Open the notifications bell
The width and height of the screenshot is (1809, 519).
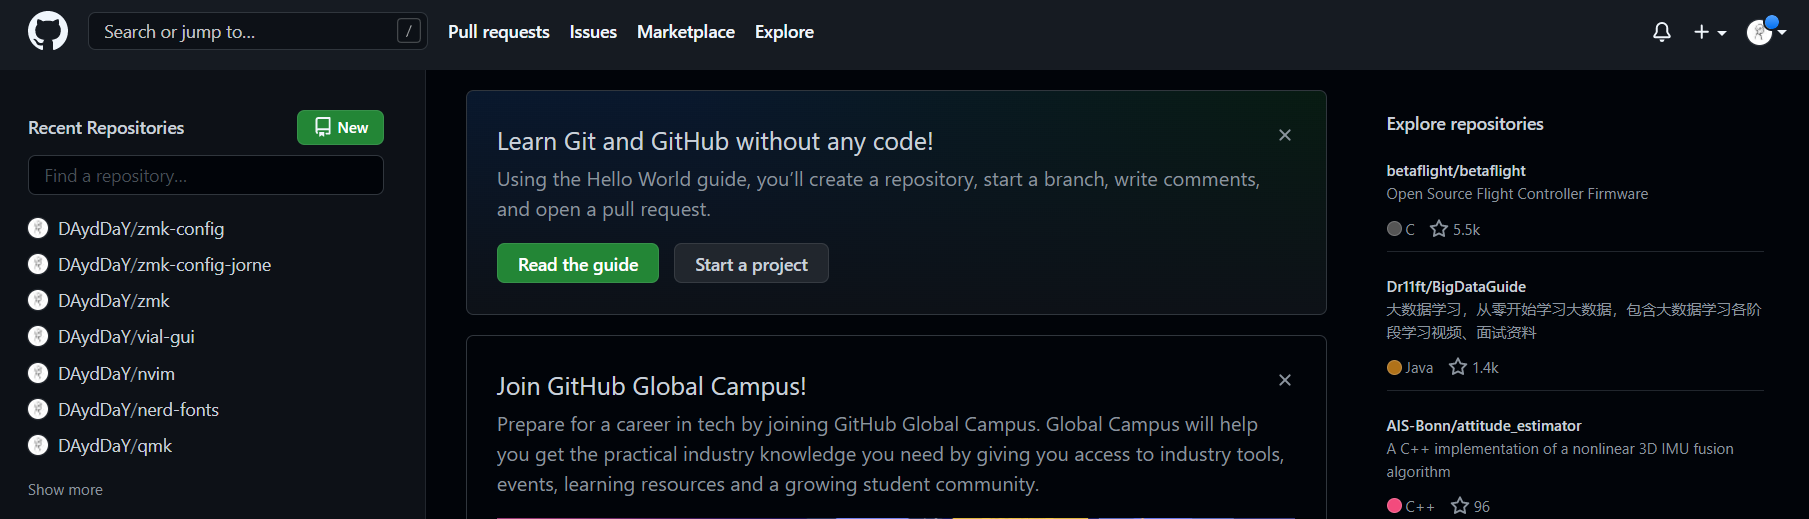1662,32
